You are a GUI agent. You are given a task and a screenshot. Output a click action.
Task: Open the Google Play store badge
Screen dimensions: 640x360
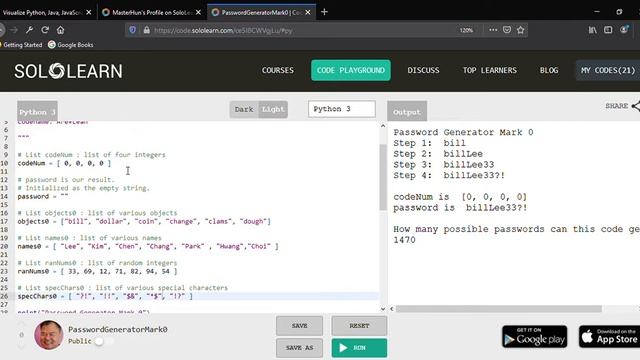(x=535, y=336)
